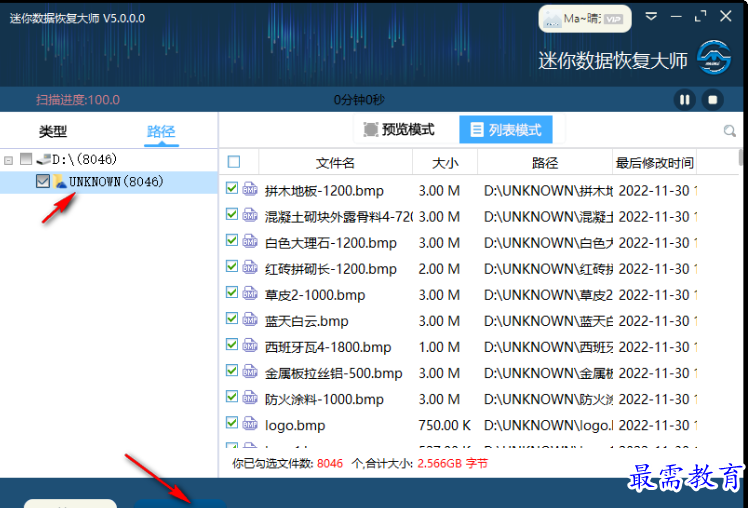Switch to 列表模式 list mode

pyautogui.click(x=506, y=129)
